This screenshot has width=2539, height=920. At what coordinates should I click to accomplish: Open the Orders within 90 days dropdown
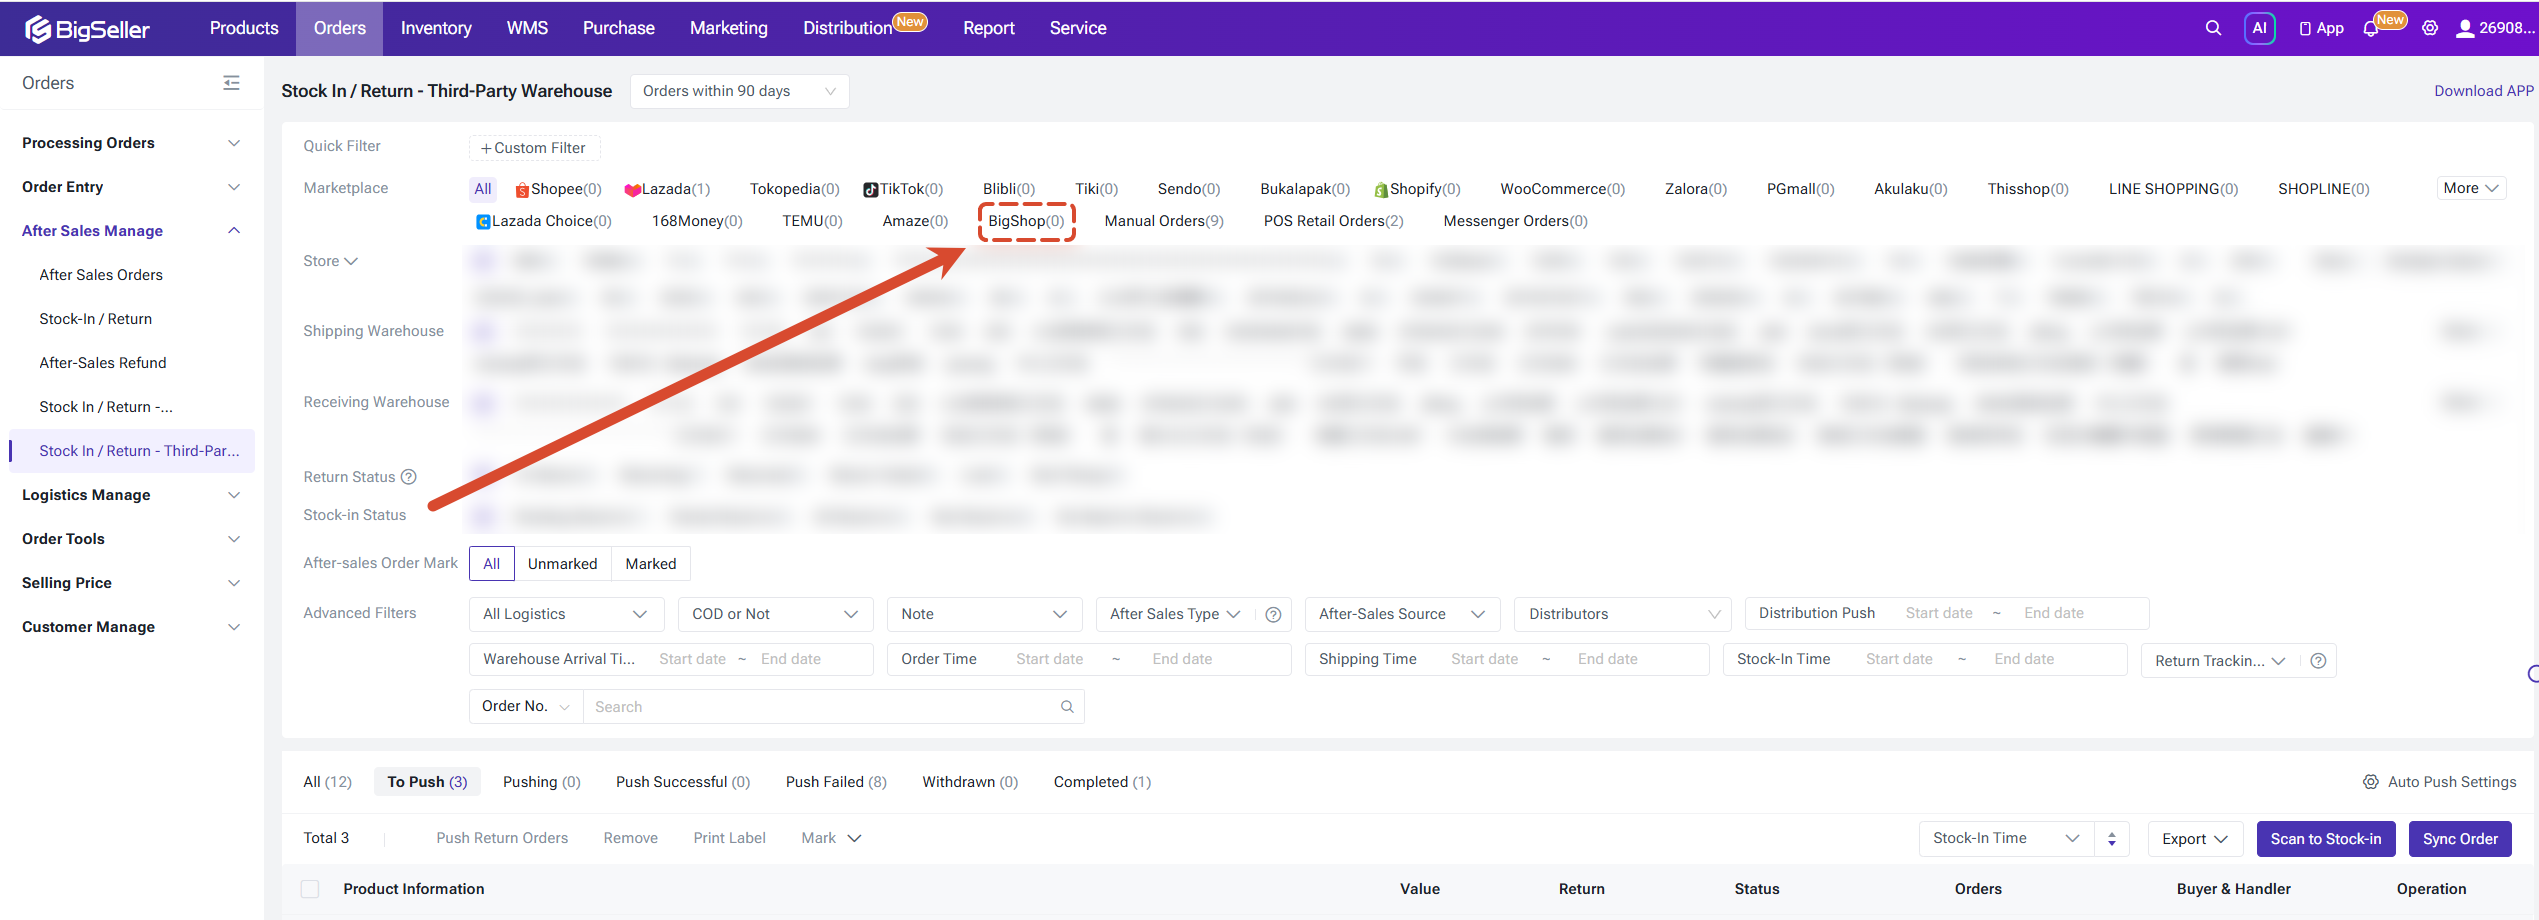click(739, 91)
